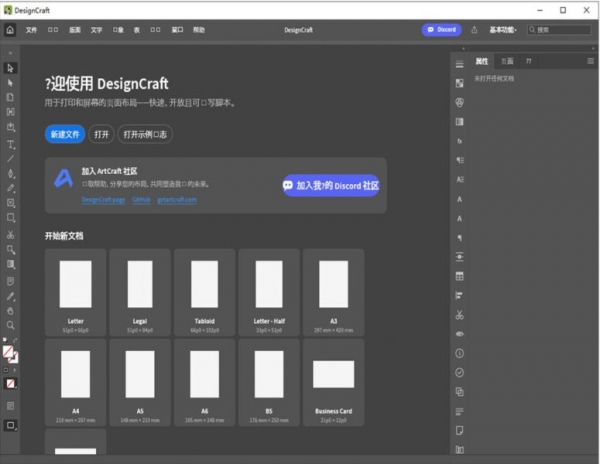
Task: Open the 文字 menu
Action: [96, 30]
